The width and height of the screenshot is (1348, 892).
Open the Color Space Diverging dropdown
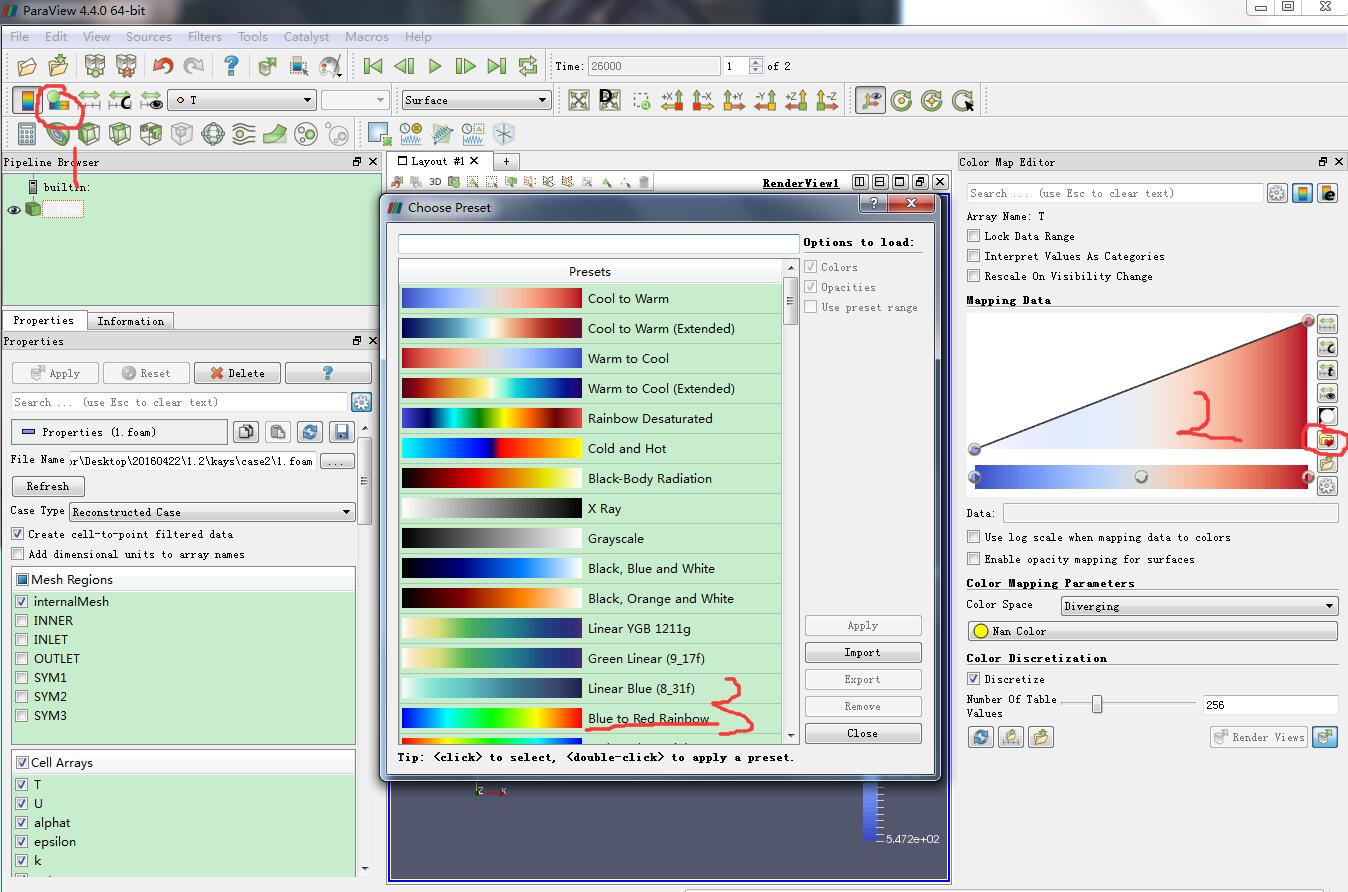(1199, 606)
